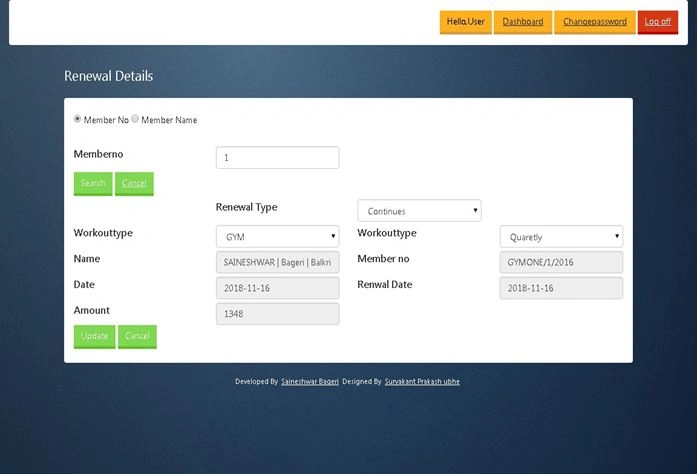Click the Renwal Date field
The image size is (697, 474).
click(561, 288)
